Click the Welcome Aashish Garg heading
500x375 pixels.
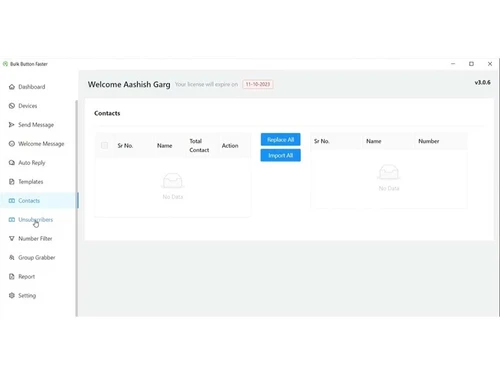tap(129, 84)
